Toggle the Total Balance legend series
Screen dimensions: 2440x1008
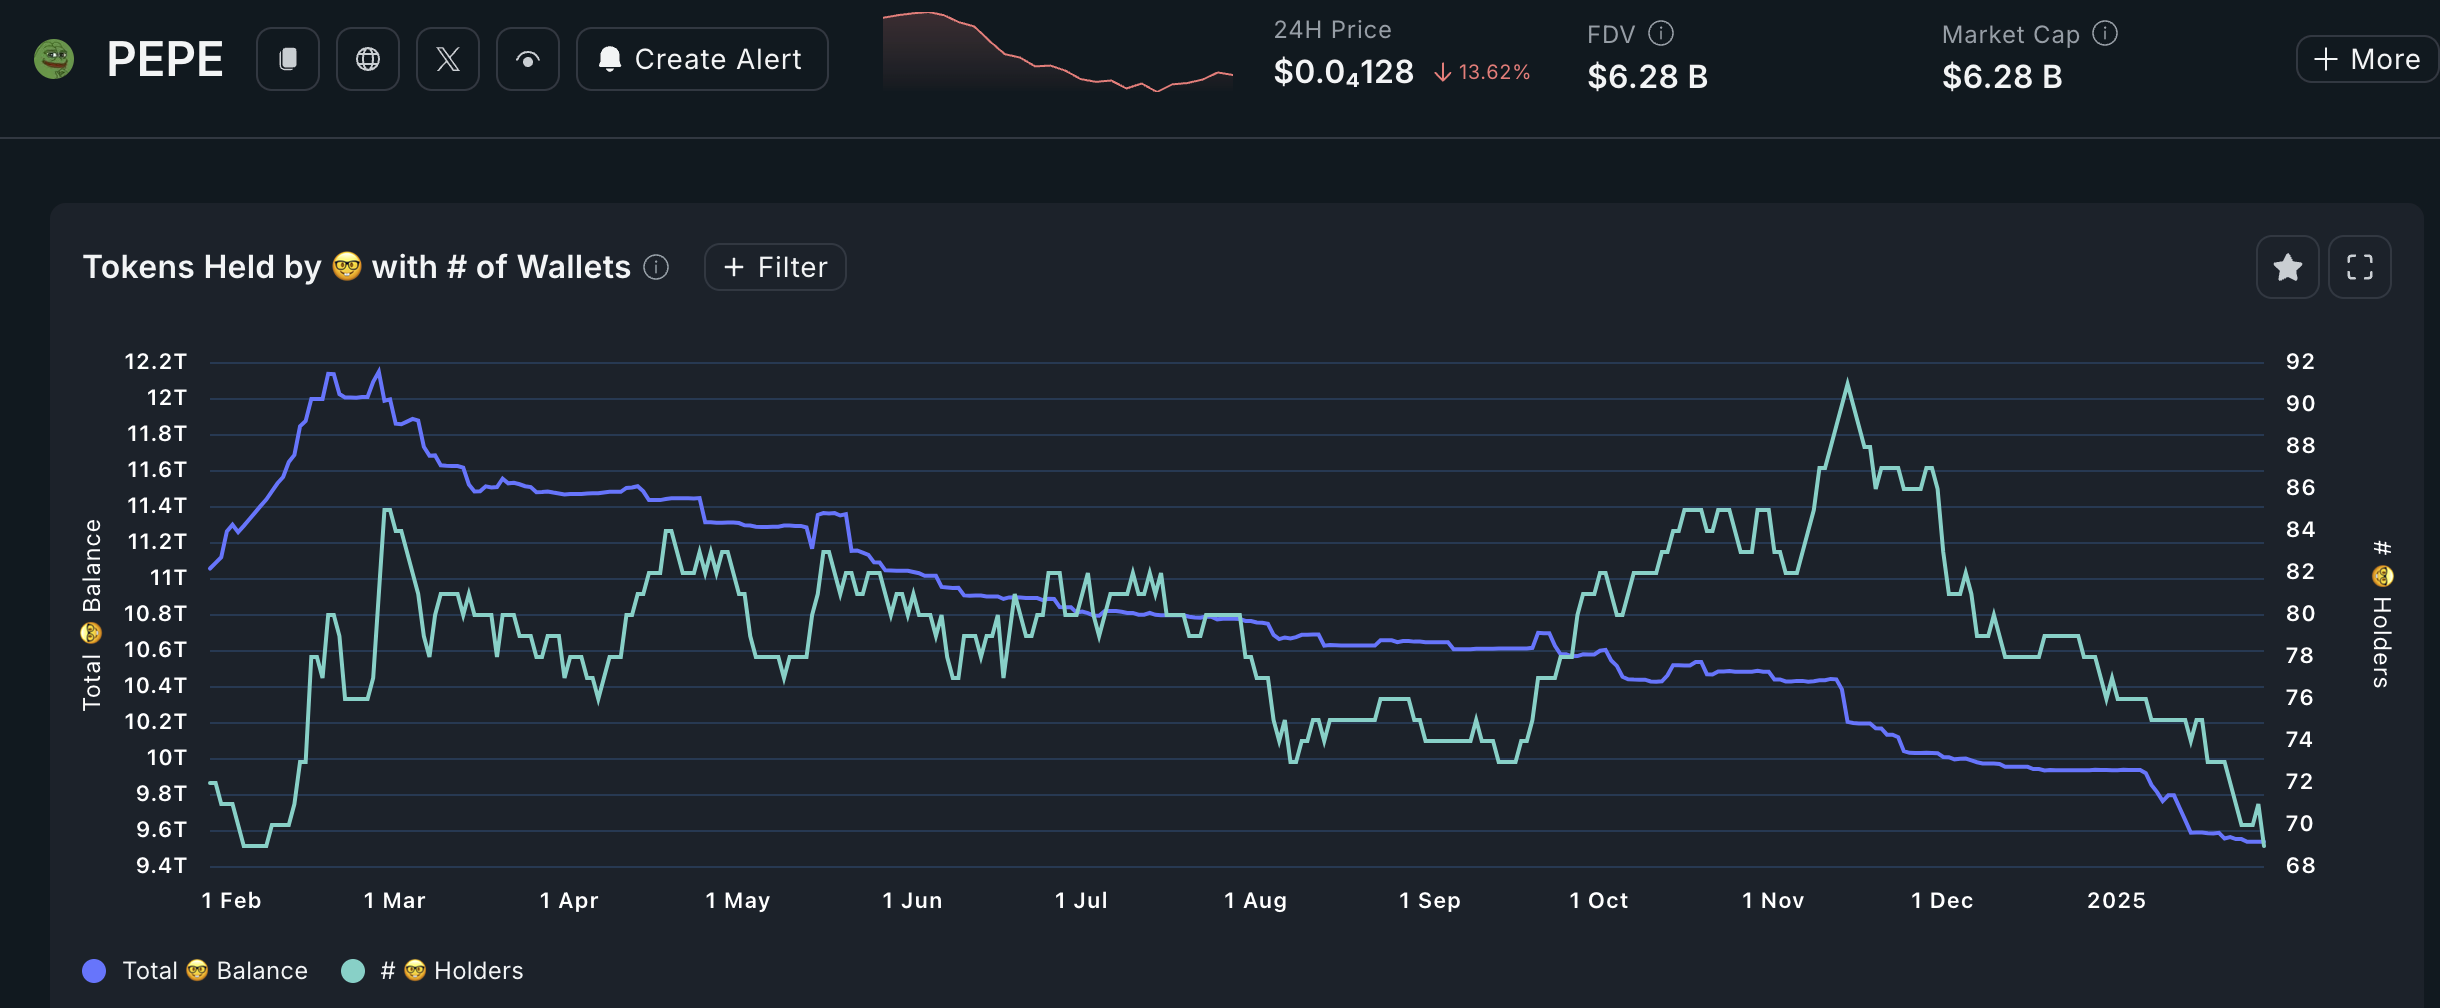pyautogui.click(x=195, y=971)
